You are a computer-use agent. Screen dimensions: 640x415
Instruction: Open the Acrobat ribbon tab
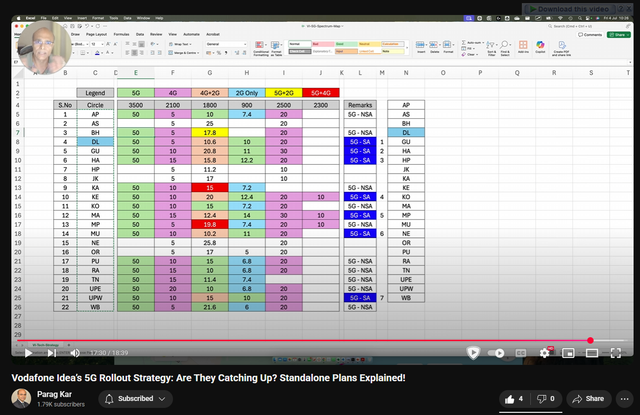tap(213, 34)
